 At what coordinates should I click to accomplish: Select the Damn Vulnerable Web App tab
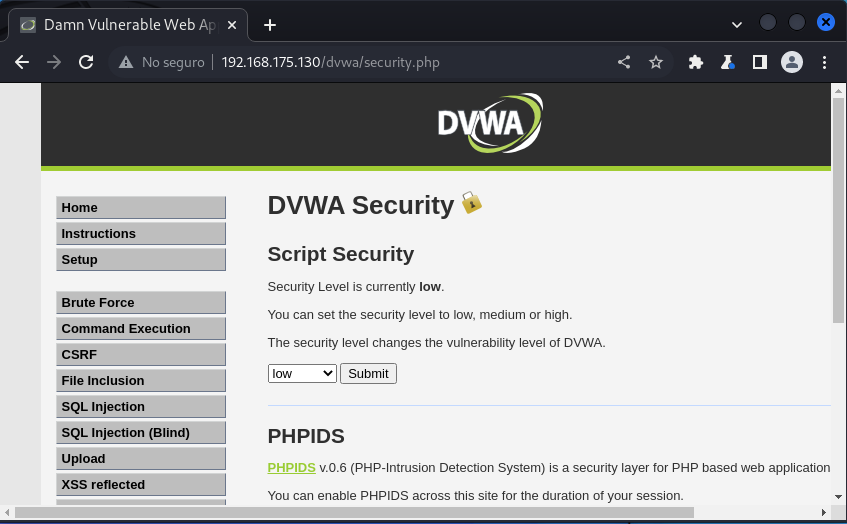click(128, 25)
